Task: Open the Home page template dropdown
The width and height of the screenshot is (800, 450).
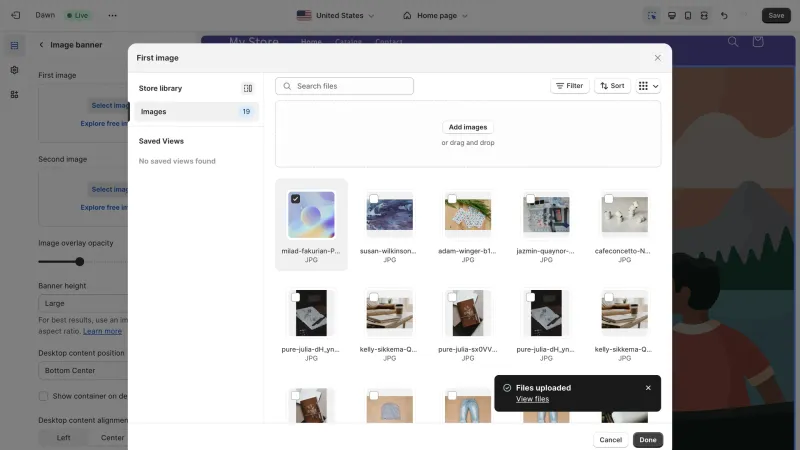Action: [x=435, y=15]
